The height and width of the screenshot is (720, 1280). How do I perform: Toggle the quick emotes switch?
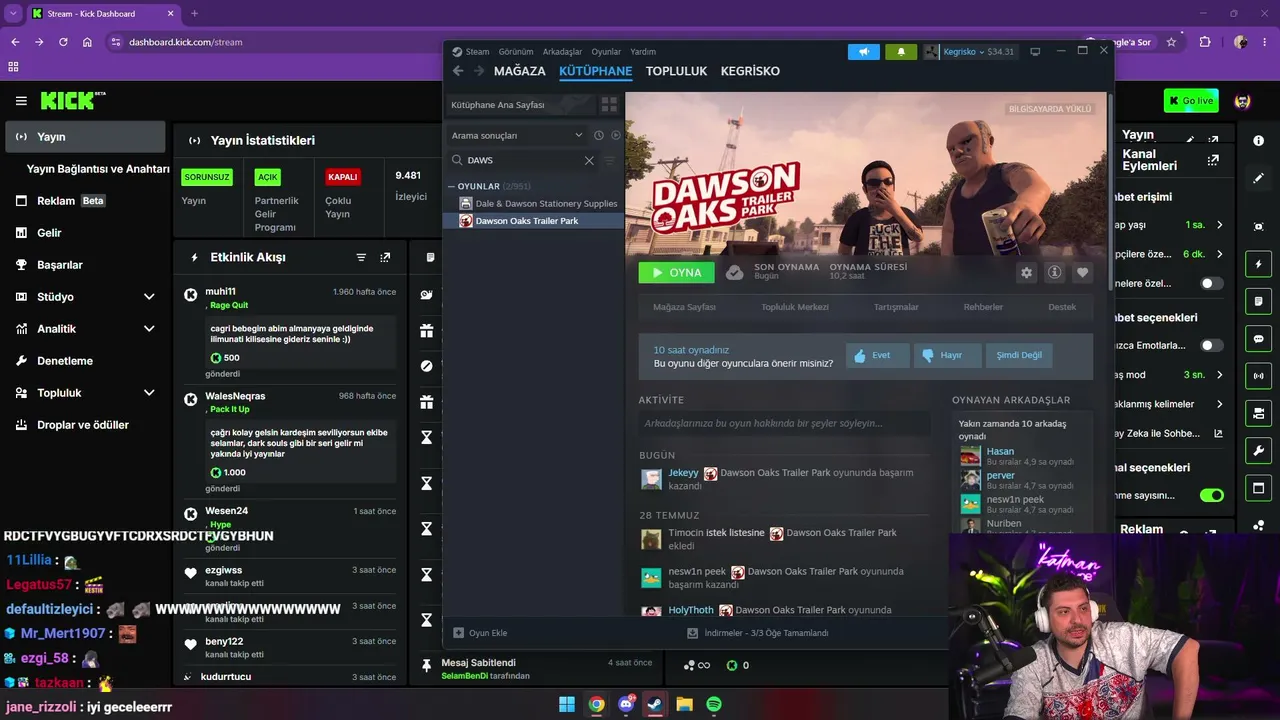coord(1211,345)
